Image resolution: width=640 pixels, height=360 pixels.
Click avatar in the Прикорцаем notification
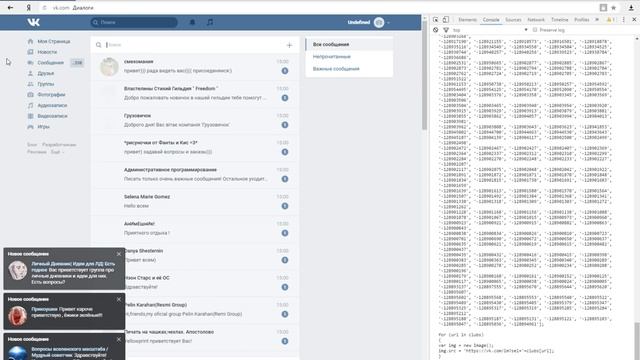[18, 316]
